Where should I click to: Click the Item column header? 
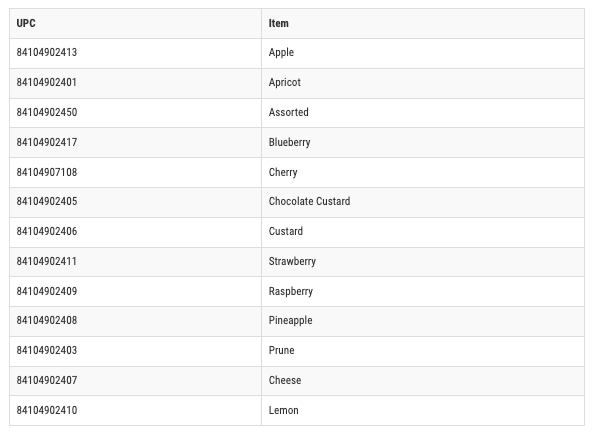tap(423, 24)
